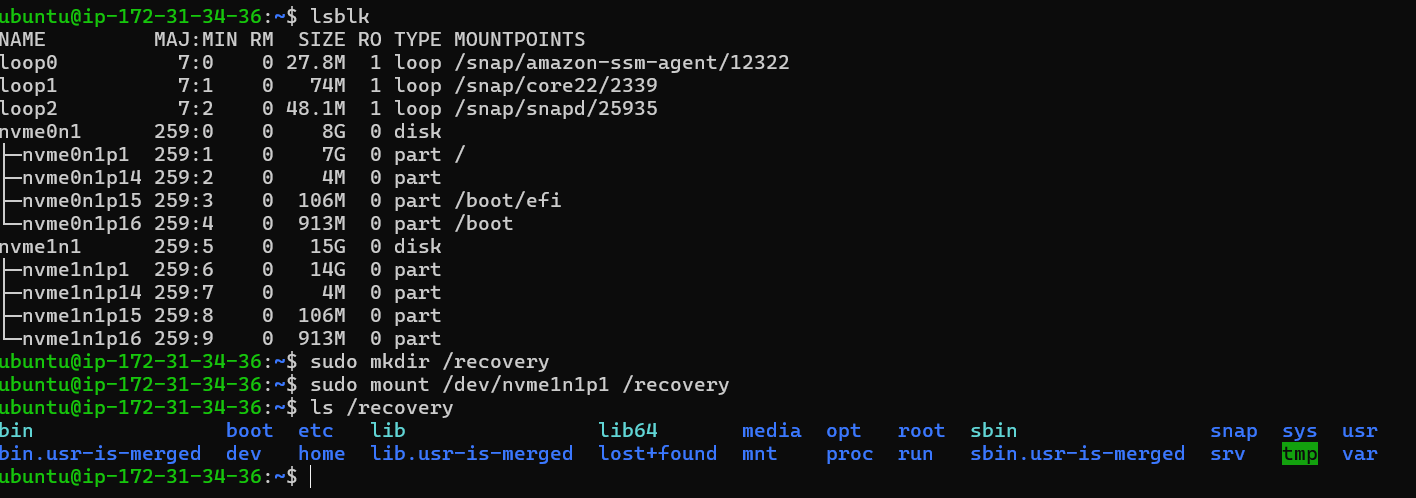Click the snap directory in ls output

coord(1233,431)
